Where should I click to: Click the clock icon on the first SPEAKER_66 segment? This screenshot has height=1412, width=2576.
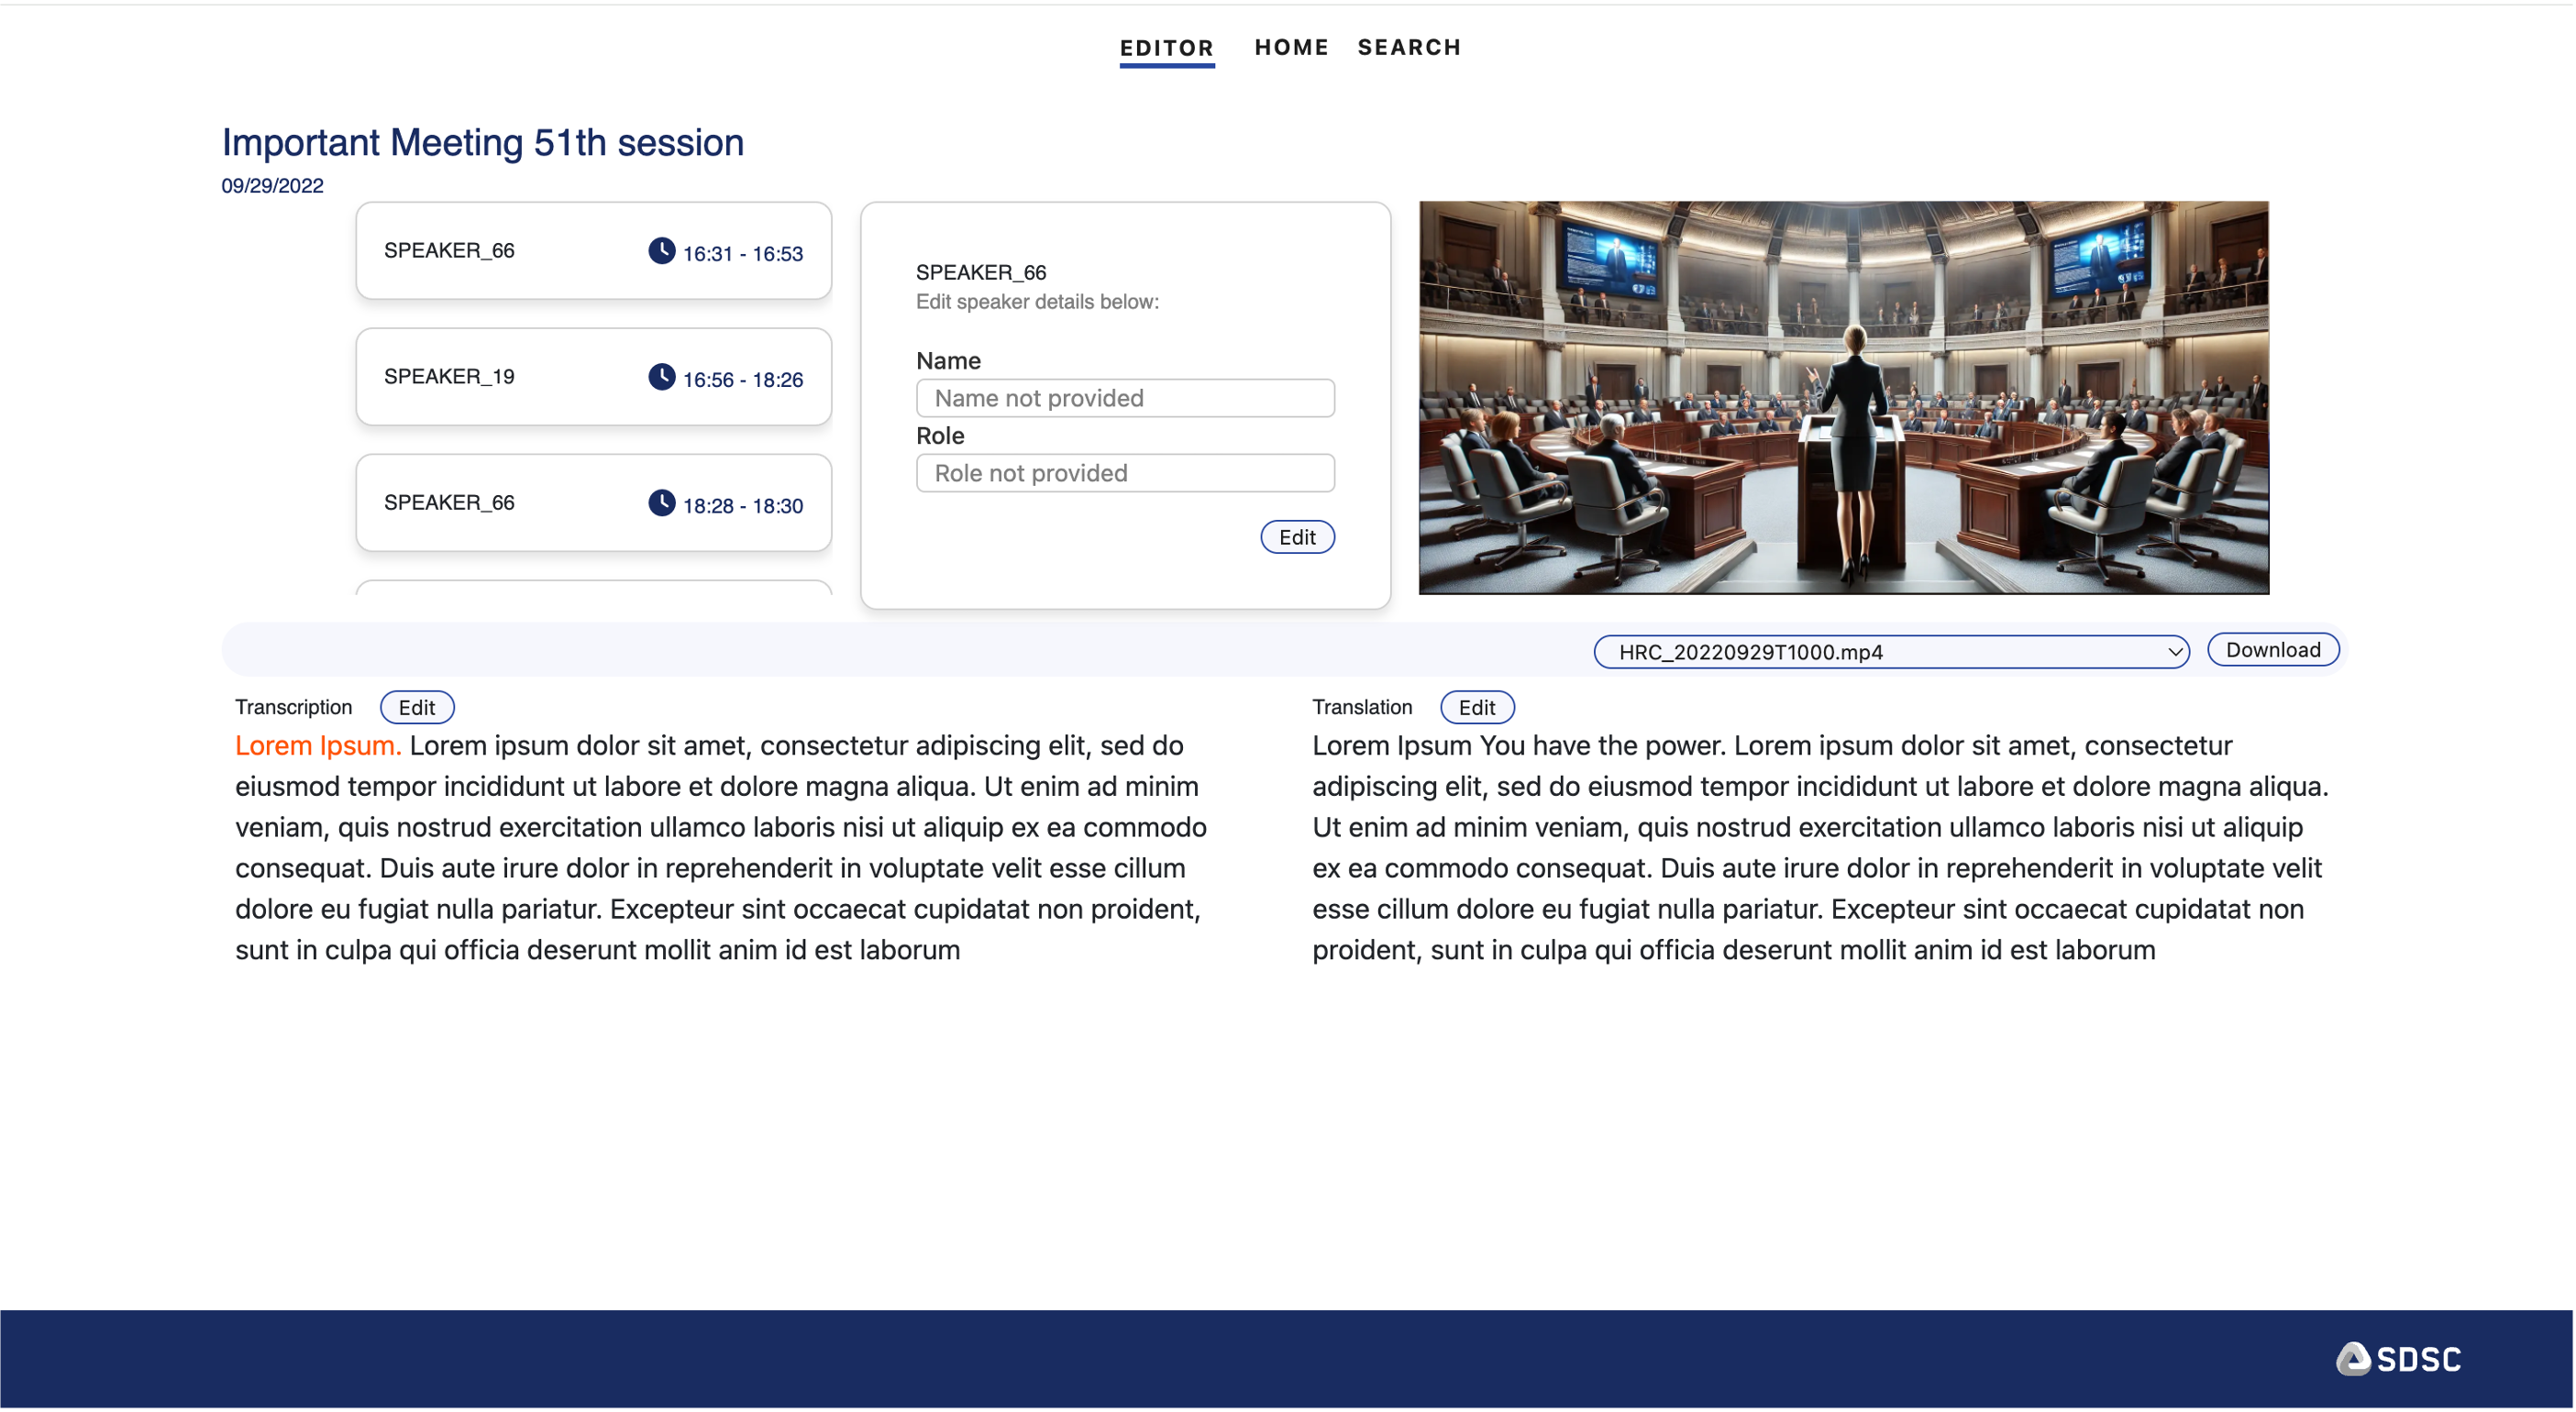point(662,251)
